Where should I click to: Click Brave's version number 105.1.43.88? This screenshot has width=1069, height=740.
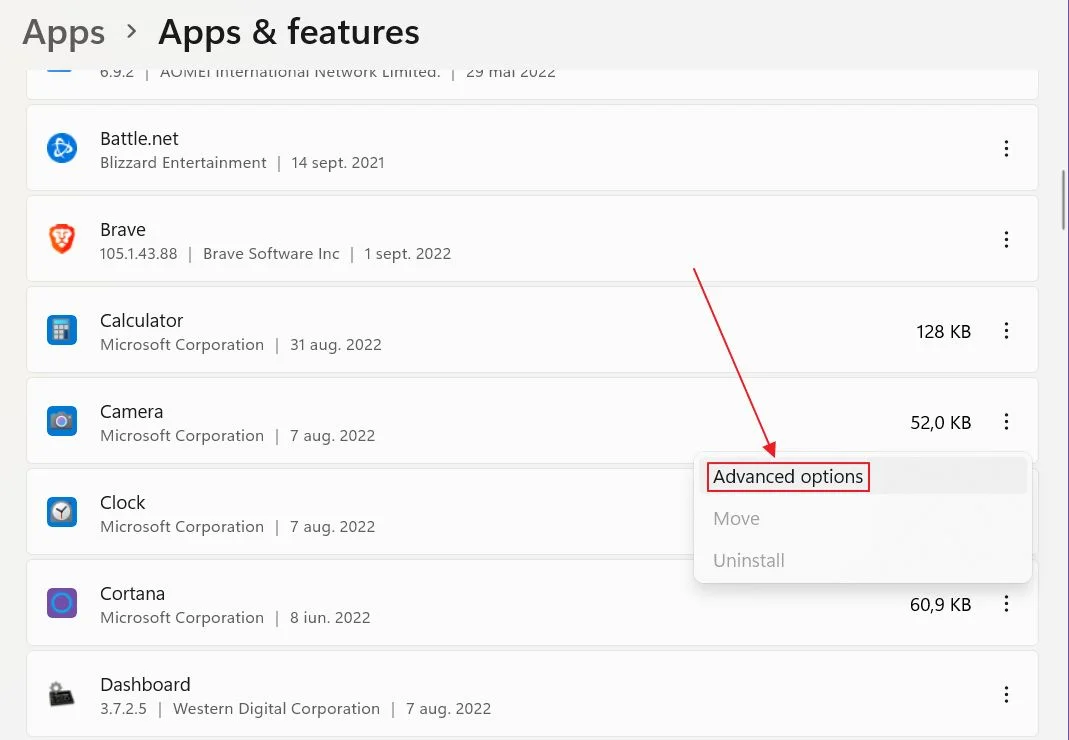coord(138,254)
